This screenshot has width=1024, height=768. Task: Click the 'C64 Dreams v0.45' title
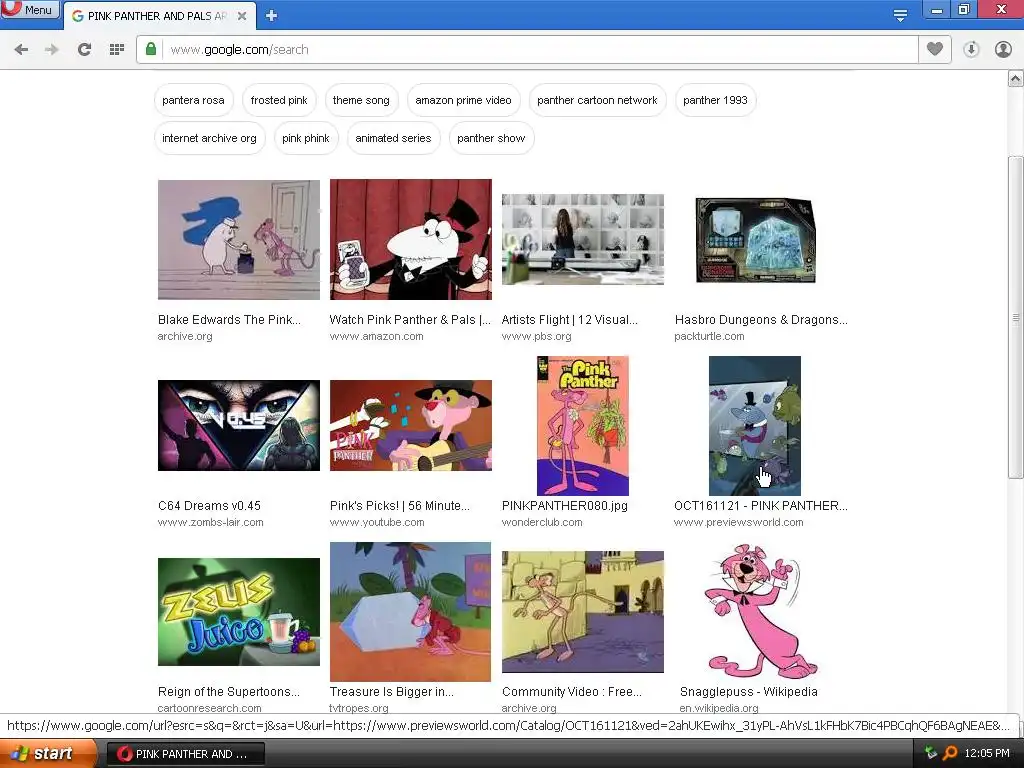pyautogui.click(x=209, y=505)
